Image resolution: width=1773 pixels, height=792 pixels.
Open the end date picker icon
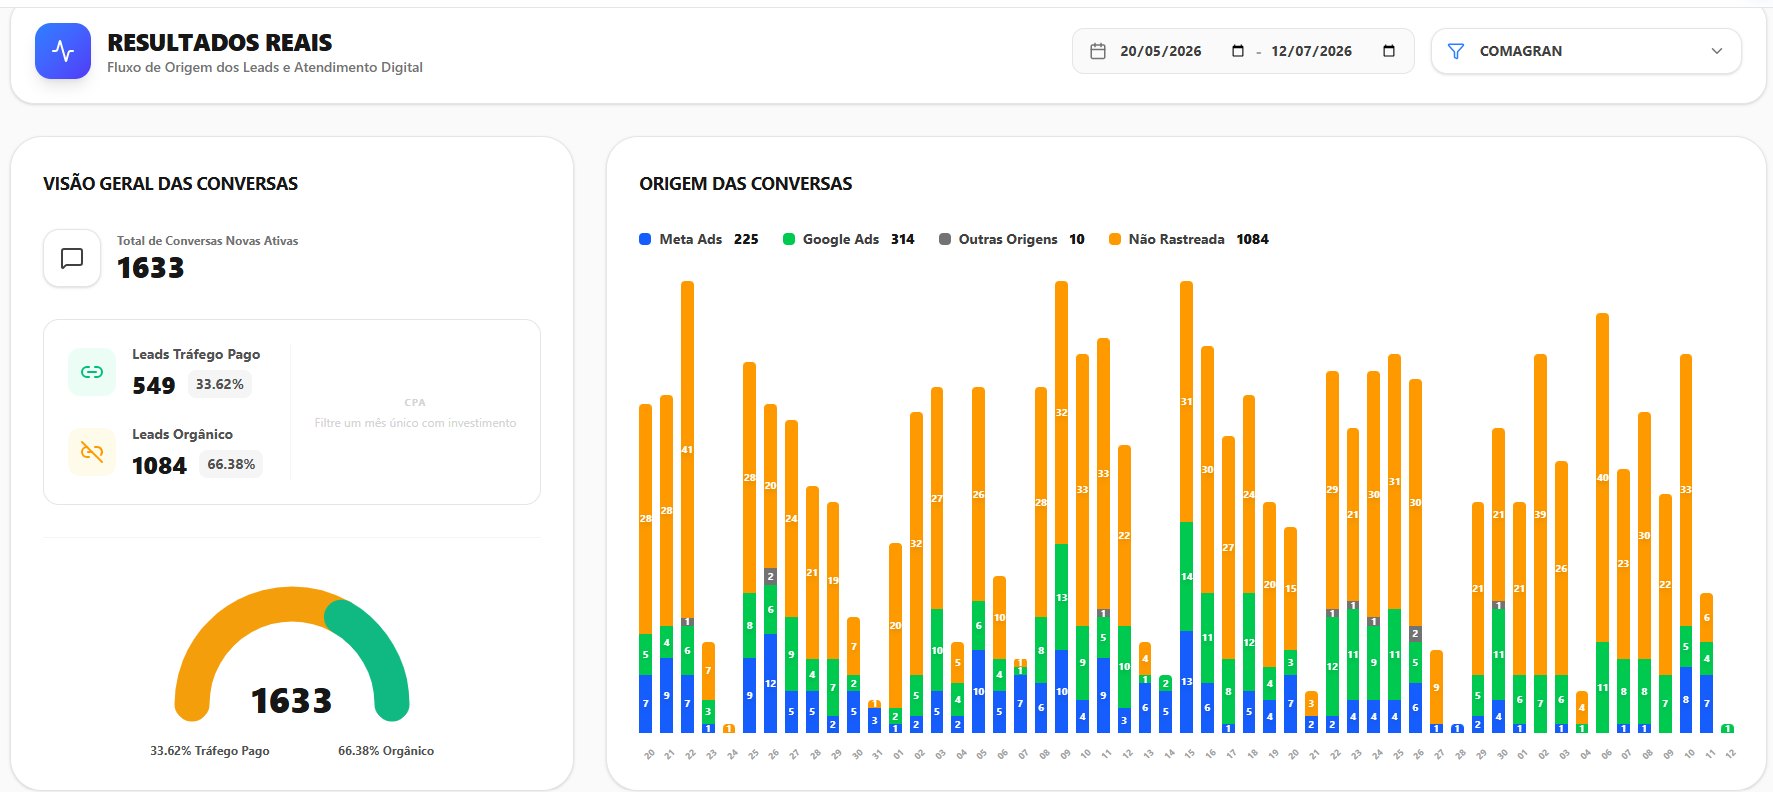(1389, 51)
